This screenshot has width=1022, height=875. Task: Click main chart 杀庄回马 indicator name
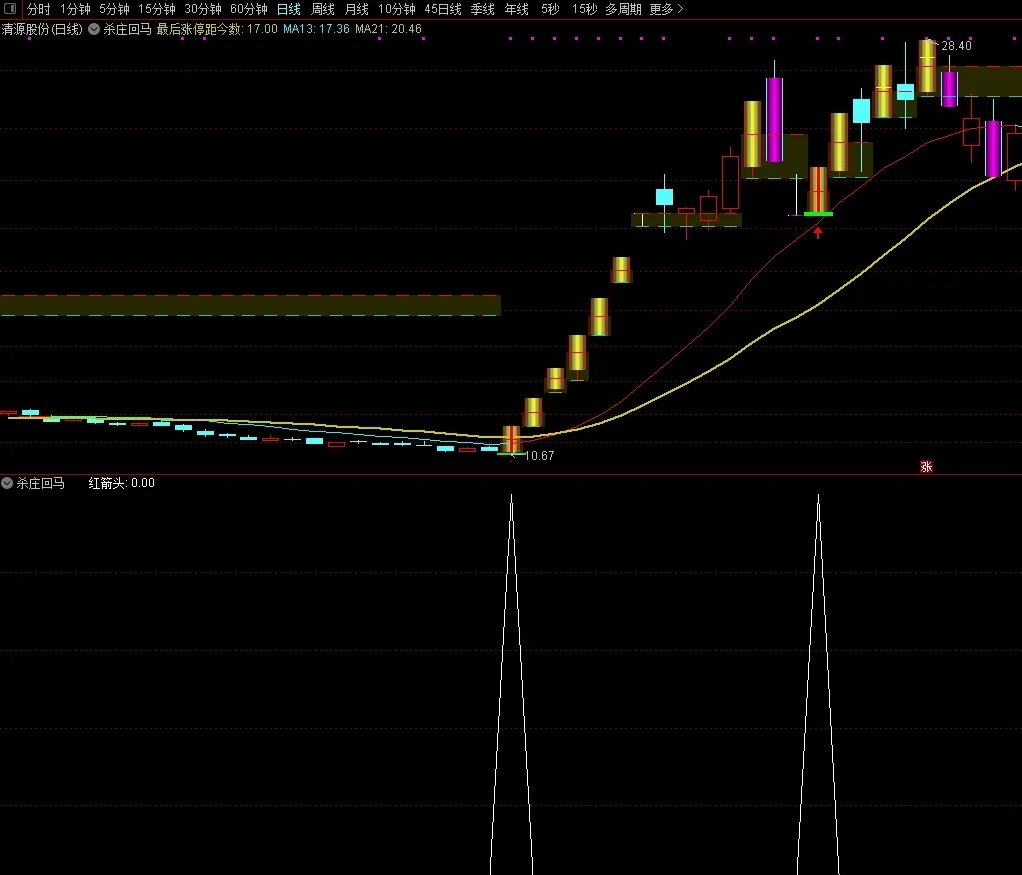point(127,29)
